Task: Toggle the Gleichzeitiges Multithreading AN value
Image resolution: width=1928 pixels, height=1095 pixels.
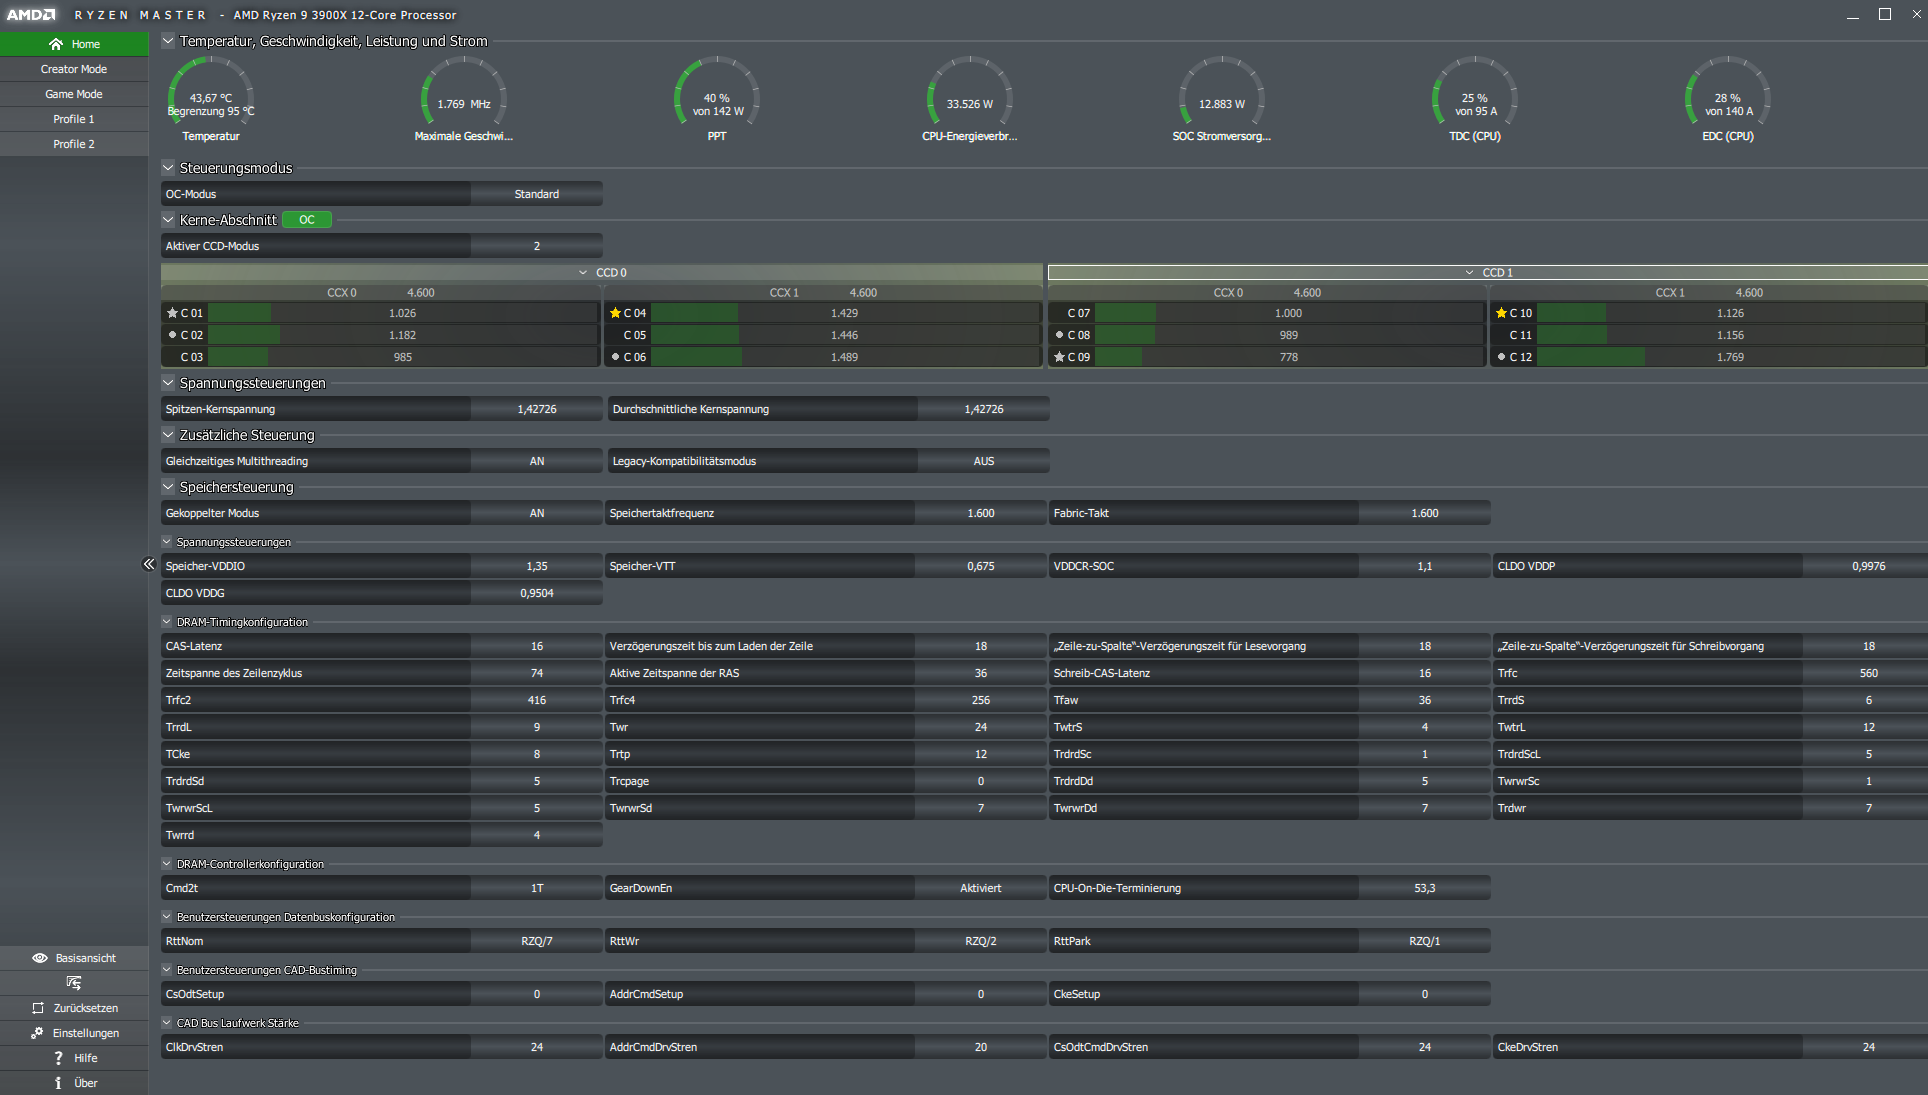Action: click(536, 461)
